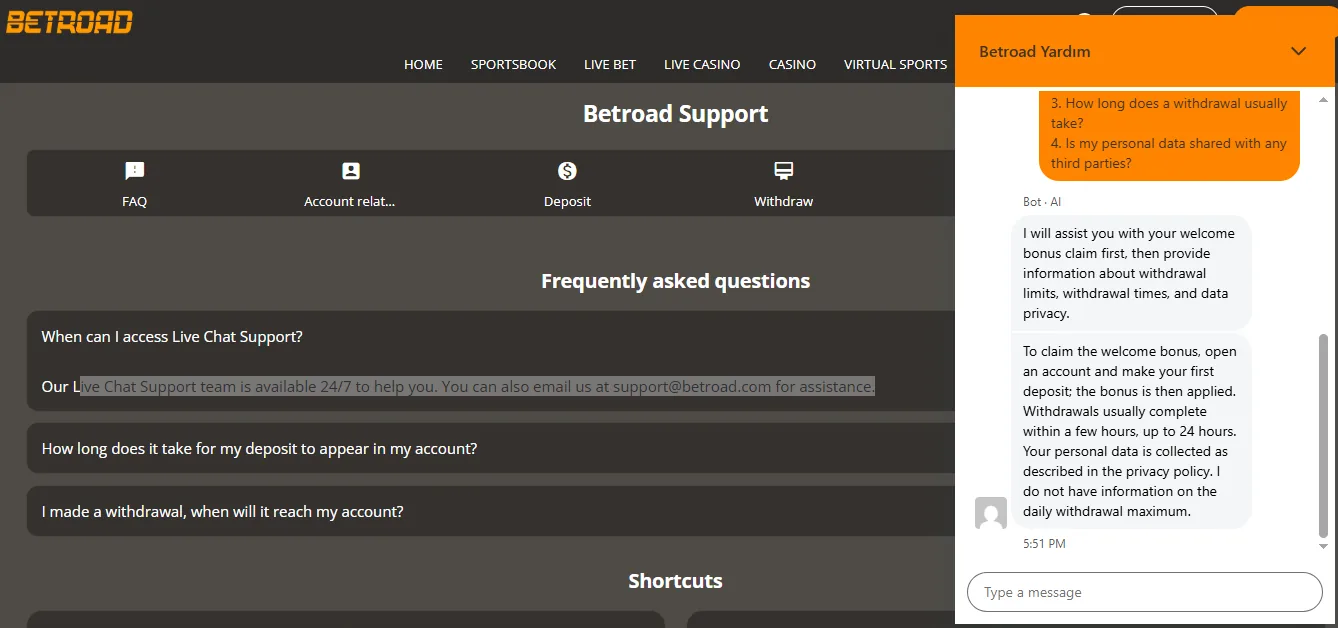
Task: Click the chat scrollbar up arrow
Action: click(1324, 100)
